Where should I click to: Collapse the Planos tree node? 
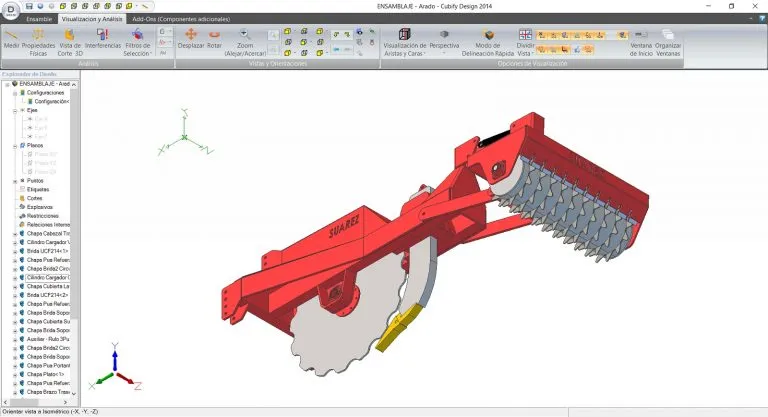pyautogui.click(x=14, y=146)
